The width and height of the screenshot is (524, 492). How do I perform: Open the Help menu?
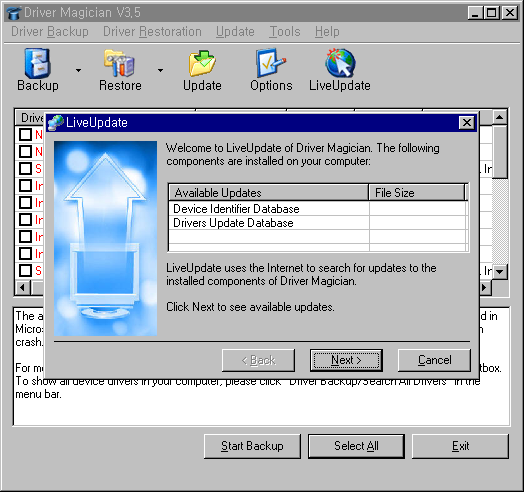click(x=327, y=32)
